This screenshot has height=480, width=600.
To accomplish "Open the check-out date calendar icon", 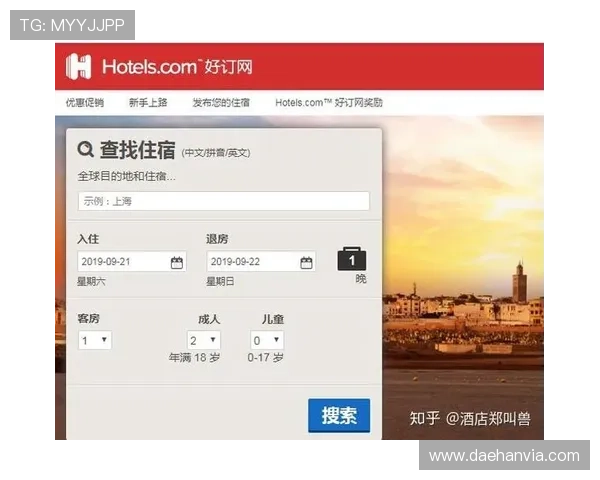I will 306,262.
